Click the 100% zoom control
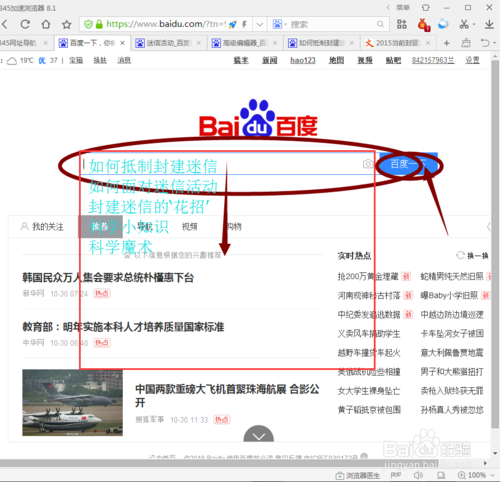This screenshot has height=482, width=500. point(472,475)
